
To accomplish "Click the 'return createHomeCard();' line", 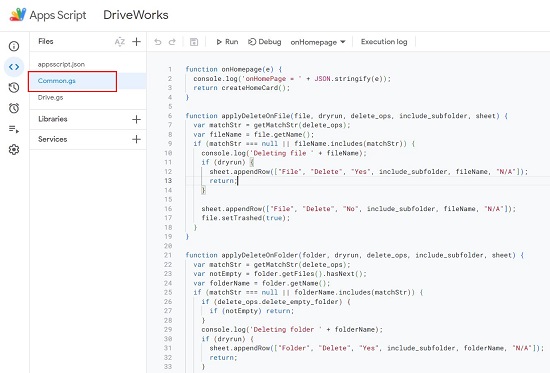I will tap(242, 88).
